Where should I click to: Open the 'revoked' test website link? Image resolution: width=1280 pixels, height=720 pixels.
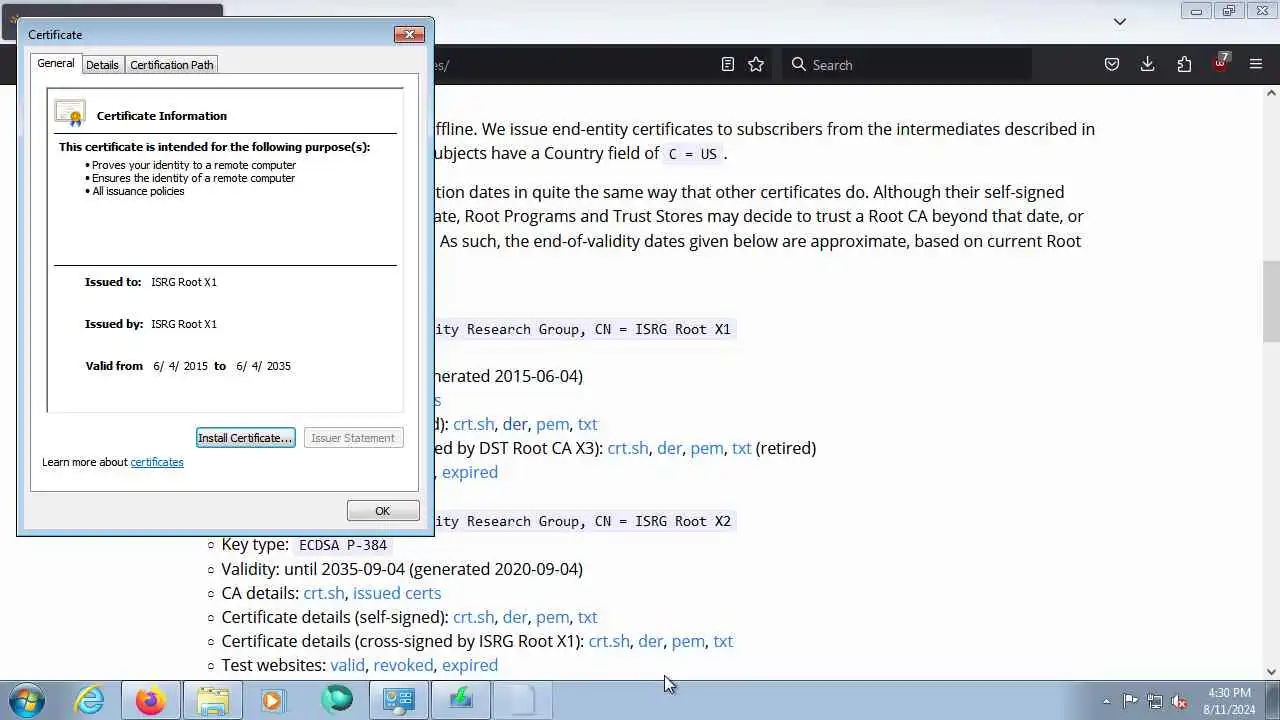pyautogui.click(x=403, y=665)
